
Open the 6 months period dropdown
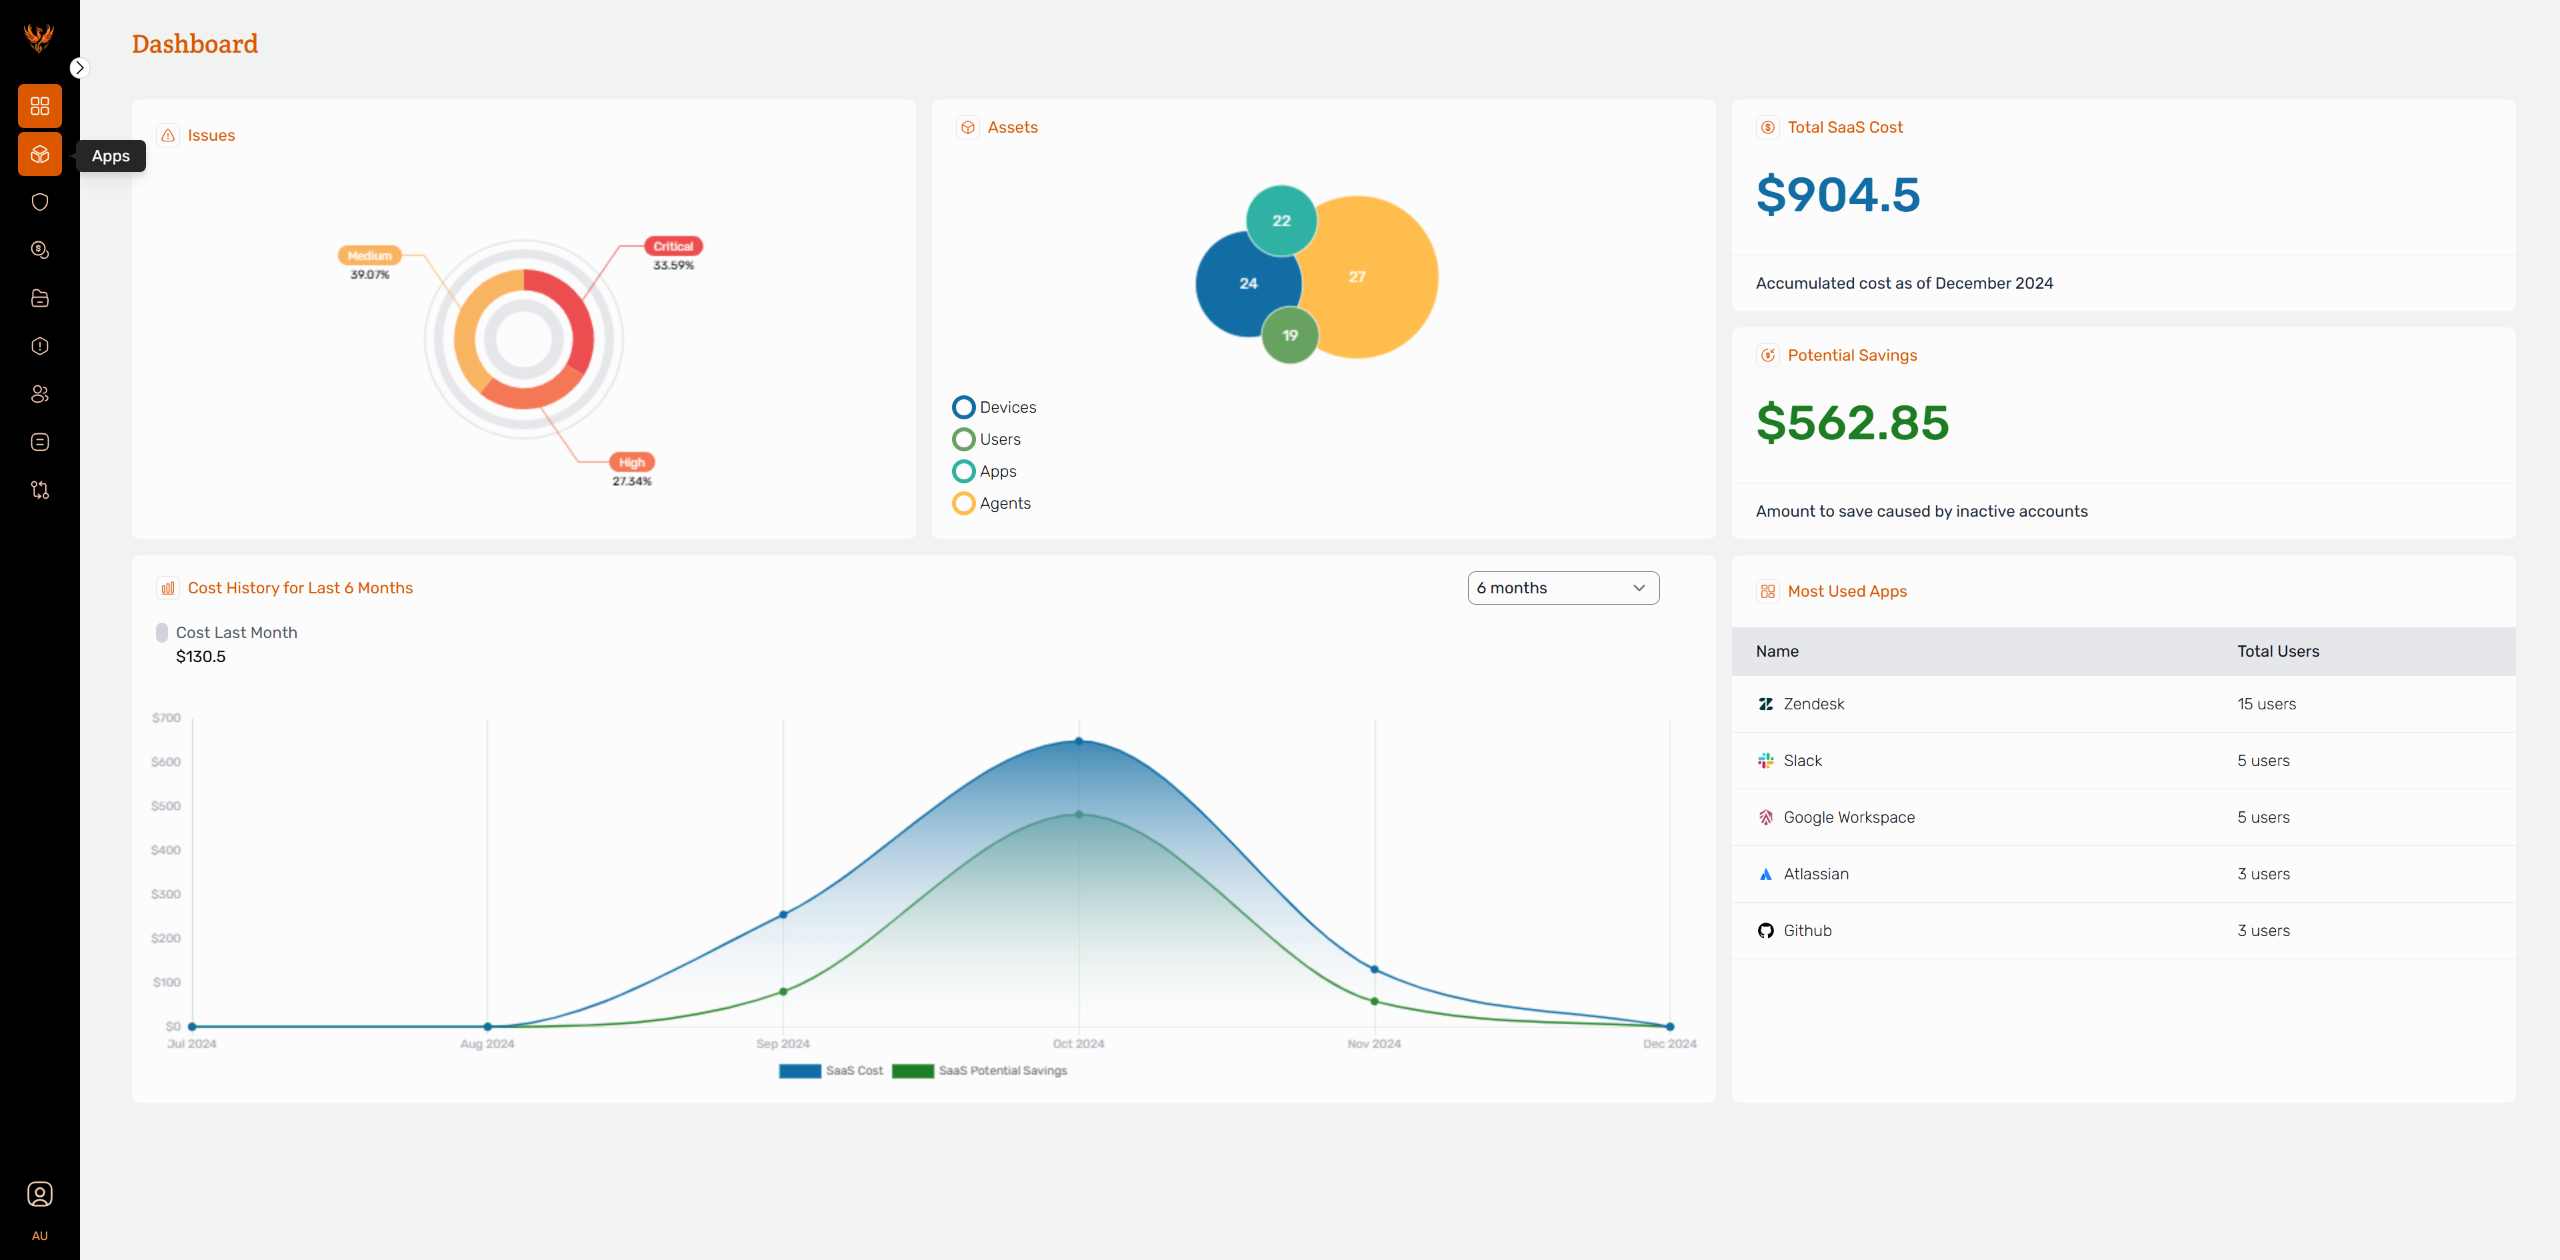coord(1562,588)
